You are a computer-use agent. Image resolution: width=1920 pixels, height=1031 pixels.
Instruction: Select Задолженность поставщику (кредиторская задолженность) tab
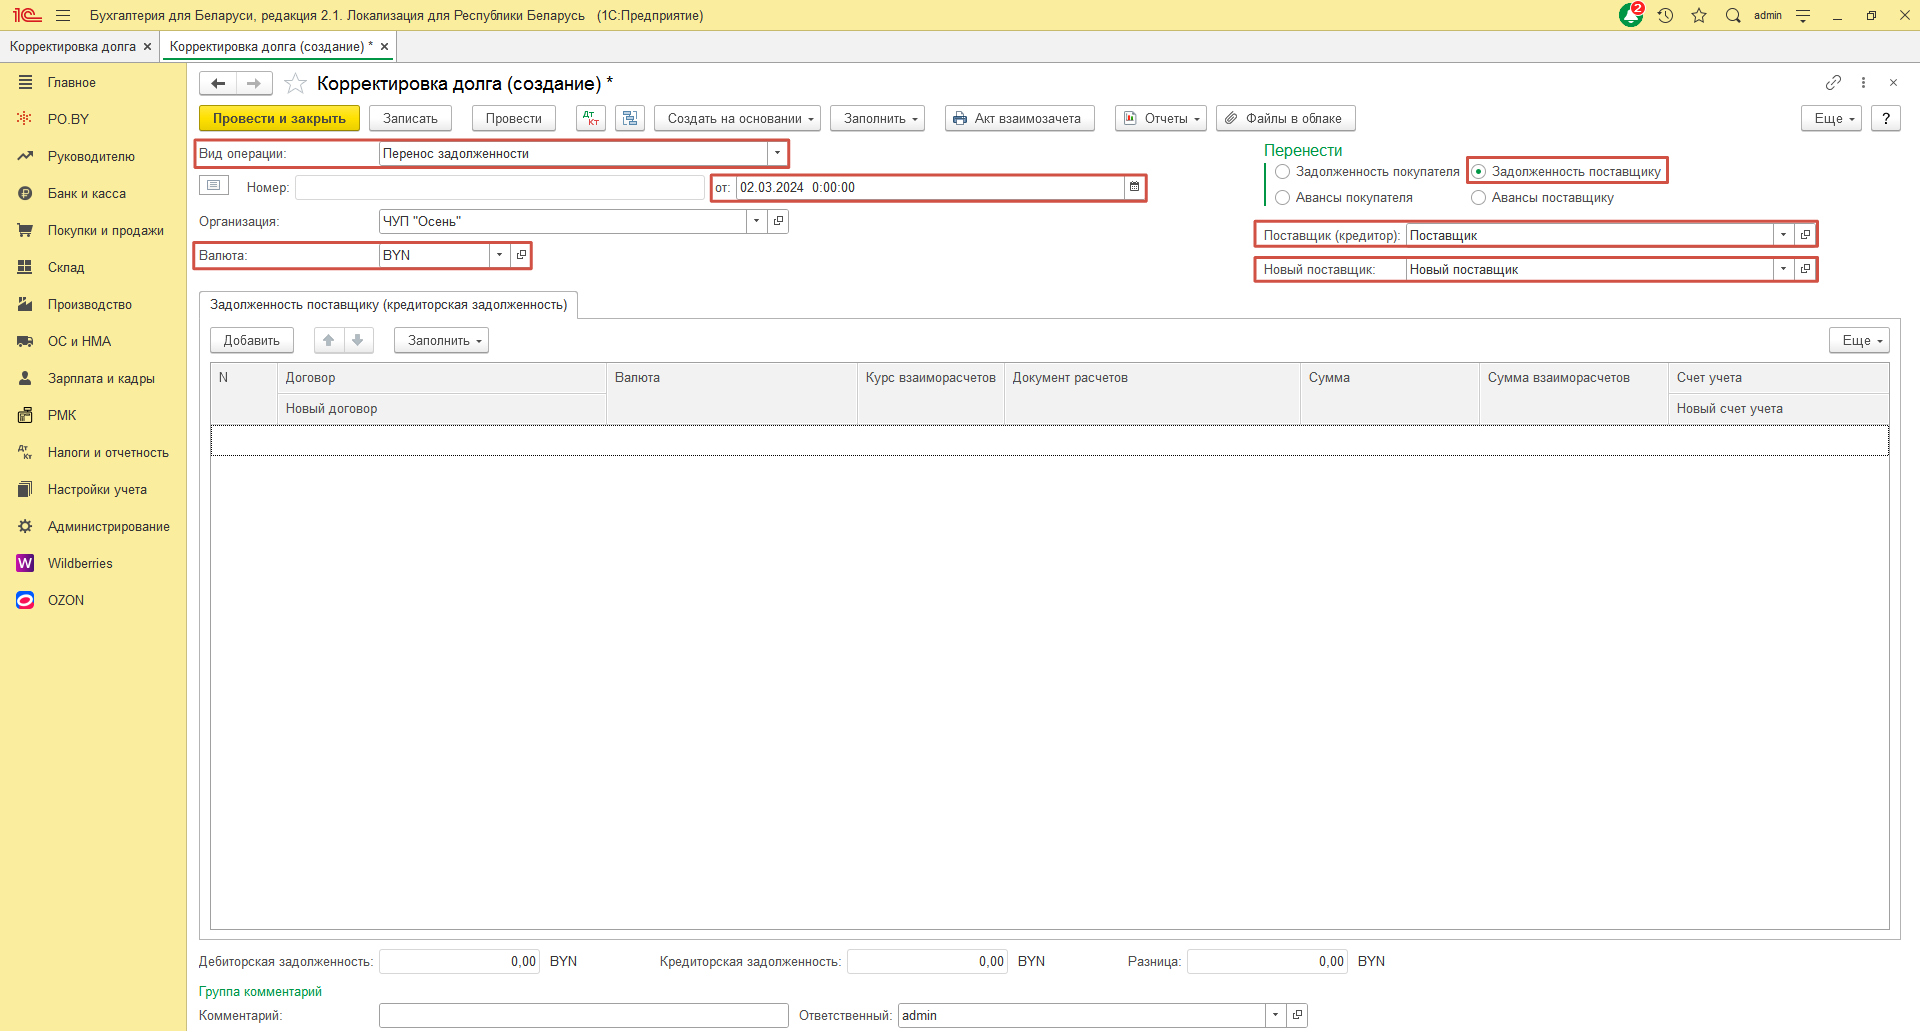[388, 305]
